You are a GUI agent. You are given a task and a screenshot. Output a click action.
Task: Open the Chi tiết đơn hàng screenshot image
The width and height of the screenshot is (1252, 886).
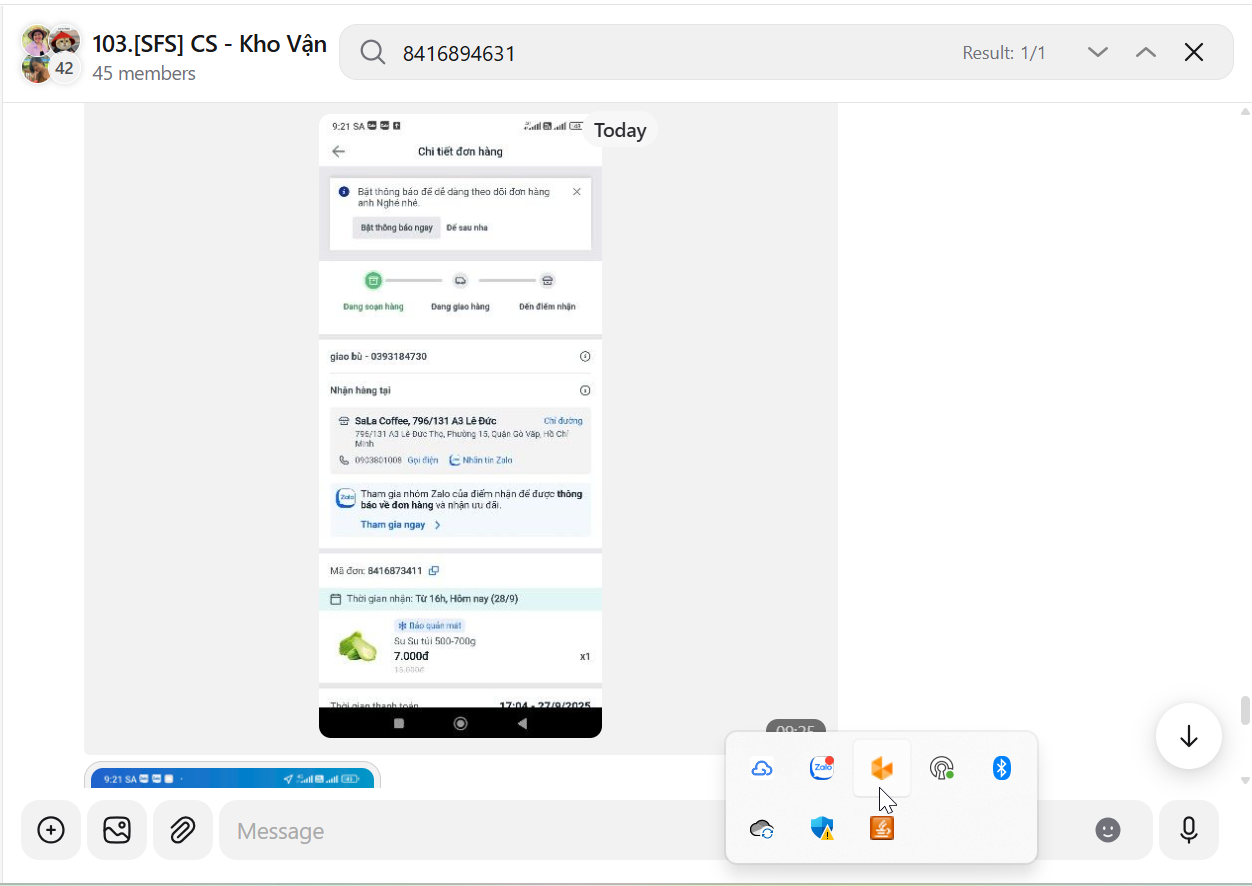click(460, 426)
